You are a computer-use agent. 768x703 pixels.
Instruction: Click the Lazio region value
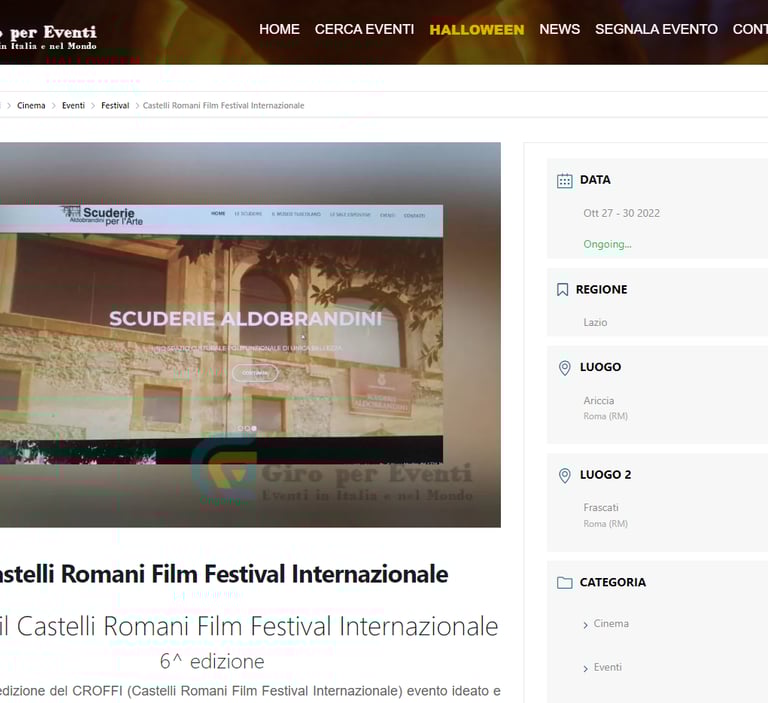[x=595, y=322]
